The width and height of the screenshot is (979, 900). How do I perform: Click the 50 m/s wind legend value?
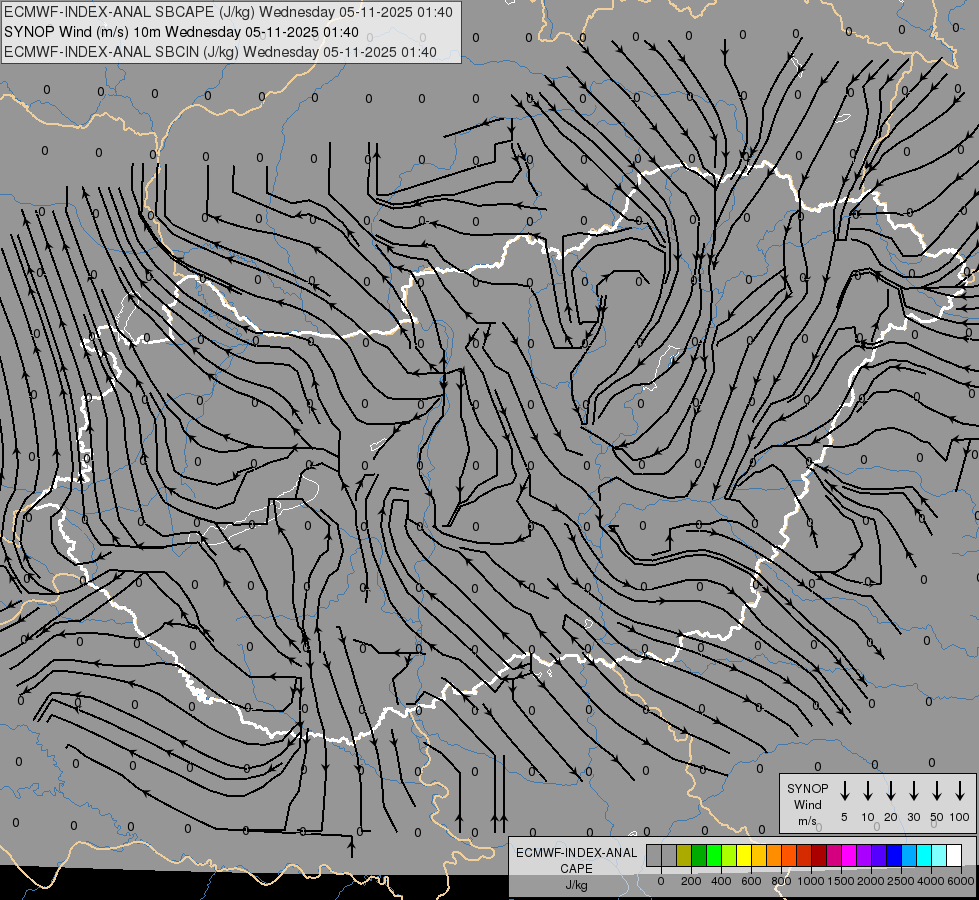(937, 817)
